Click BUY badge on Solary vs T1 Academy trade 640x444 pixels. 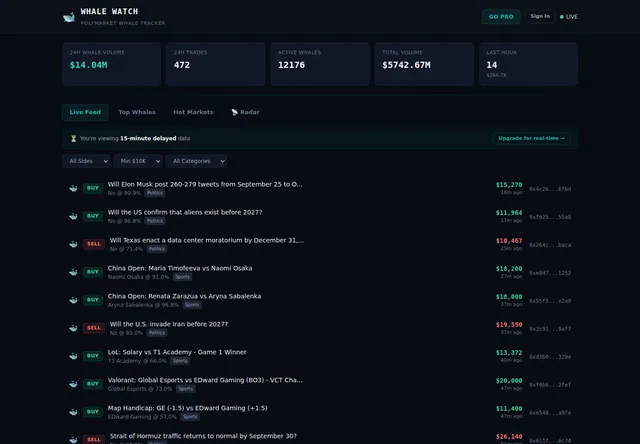(x=93, y=356)
